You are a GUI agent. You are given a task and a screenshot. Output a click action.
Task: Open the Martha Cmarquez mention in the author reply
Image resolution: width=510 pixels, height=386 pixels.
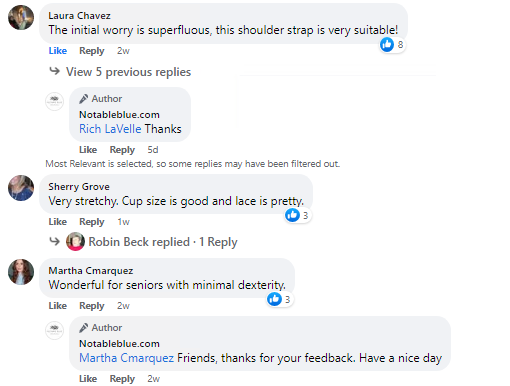(x=126, y=358)
